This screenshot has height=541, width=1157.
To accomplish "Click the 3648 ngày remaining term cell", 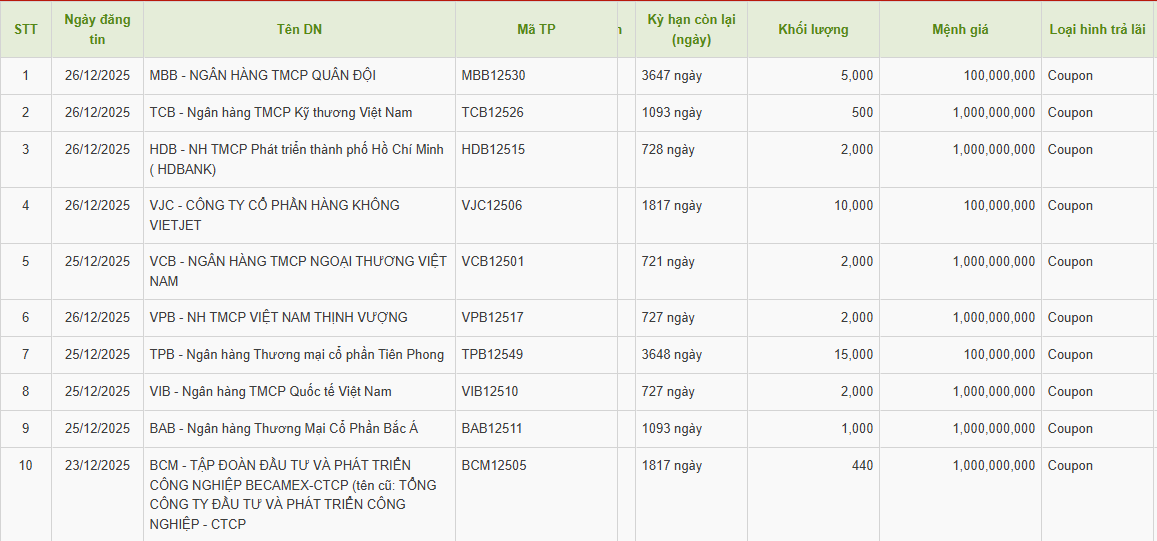I will tap(672, 355).
